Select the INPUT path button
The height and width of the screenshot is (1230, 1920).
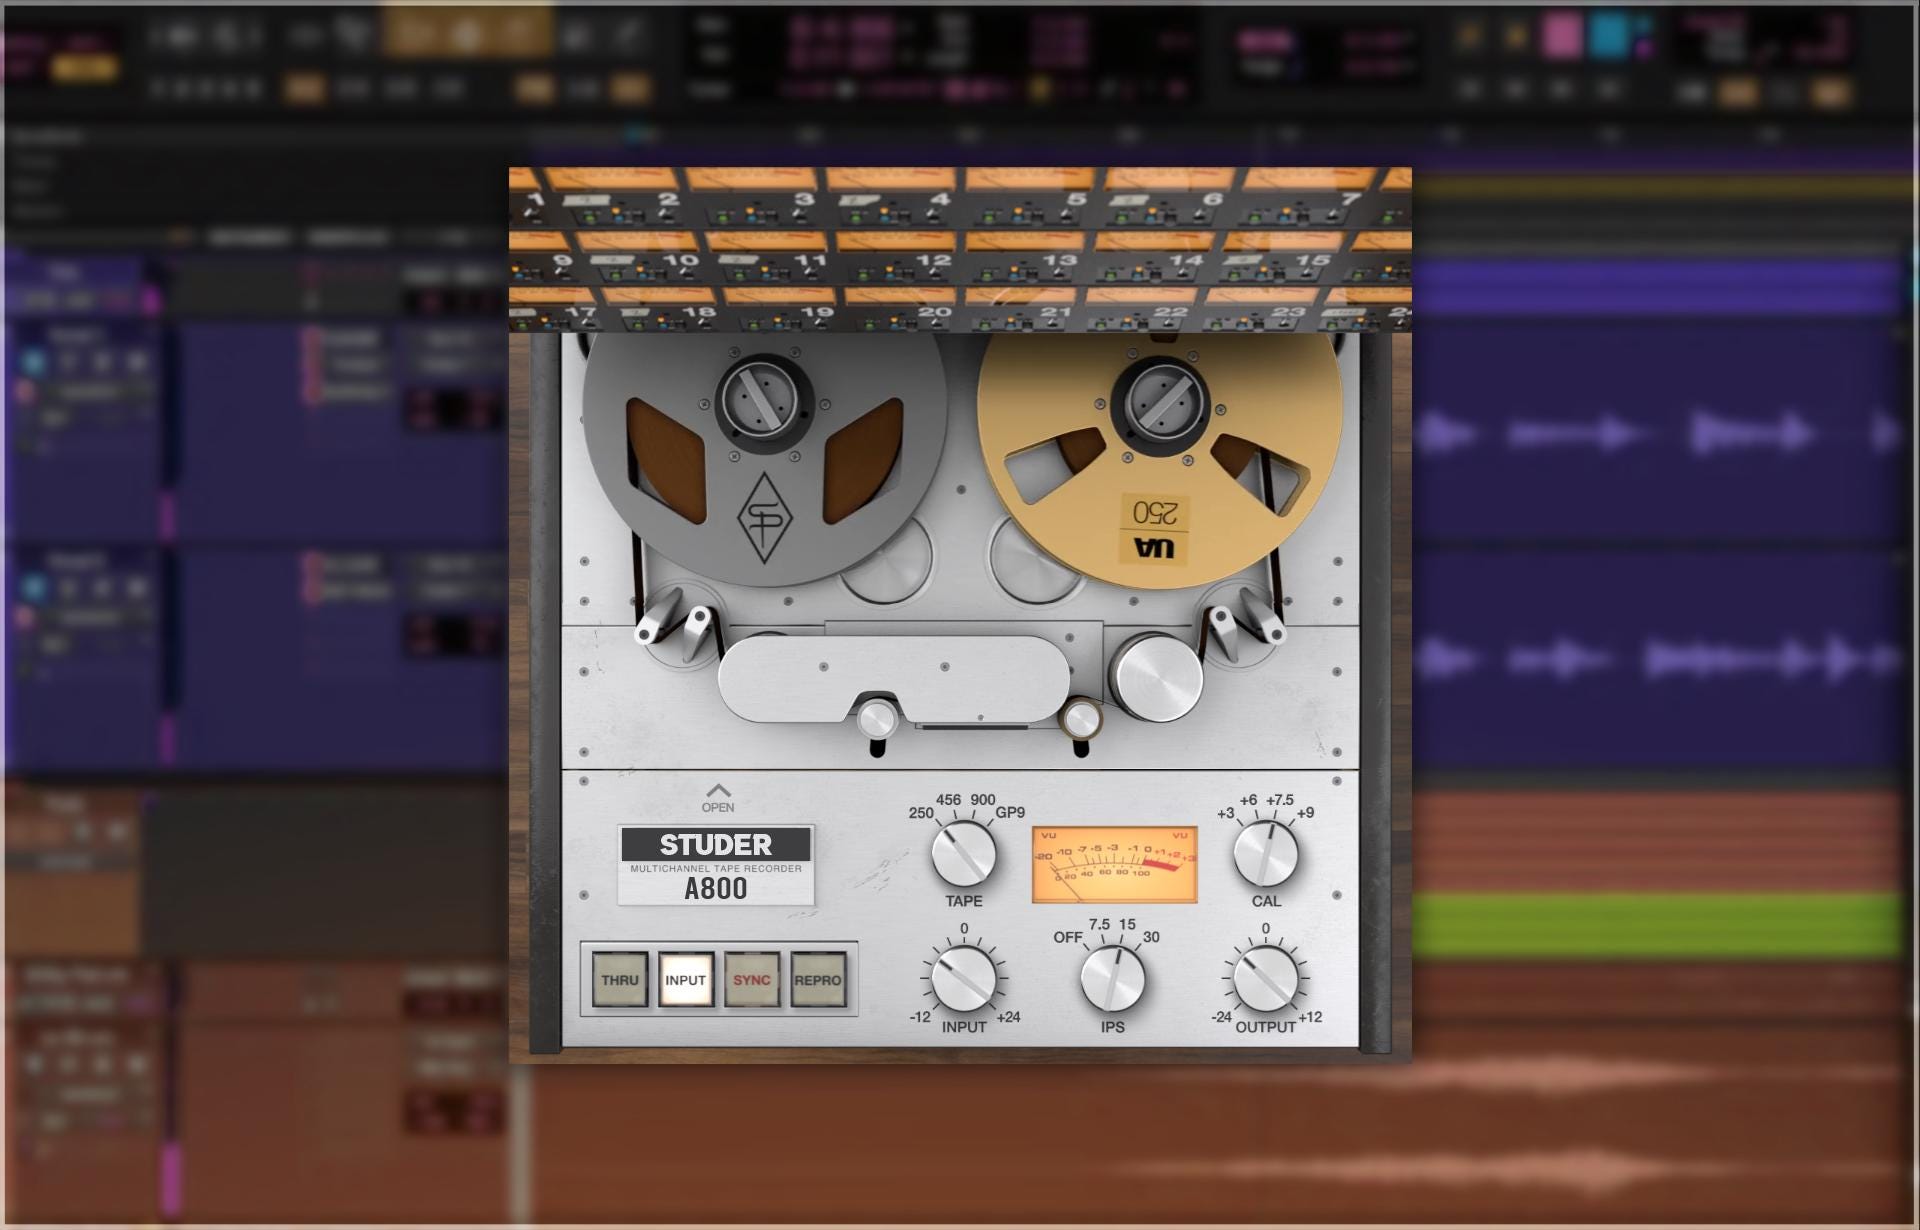[x=685, y=980]
